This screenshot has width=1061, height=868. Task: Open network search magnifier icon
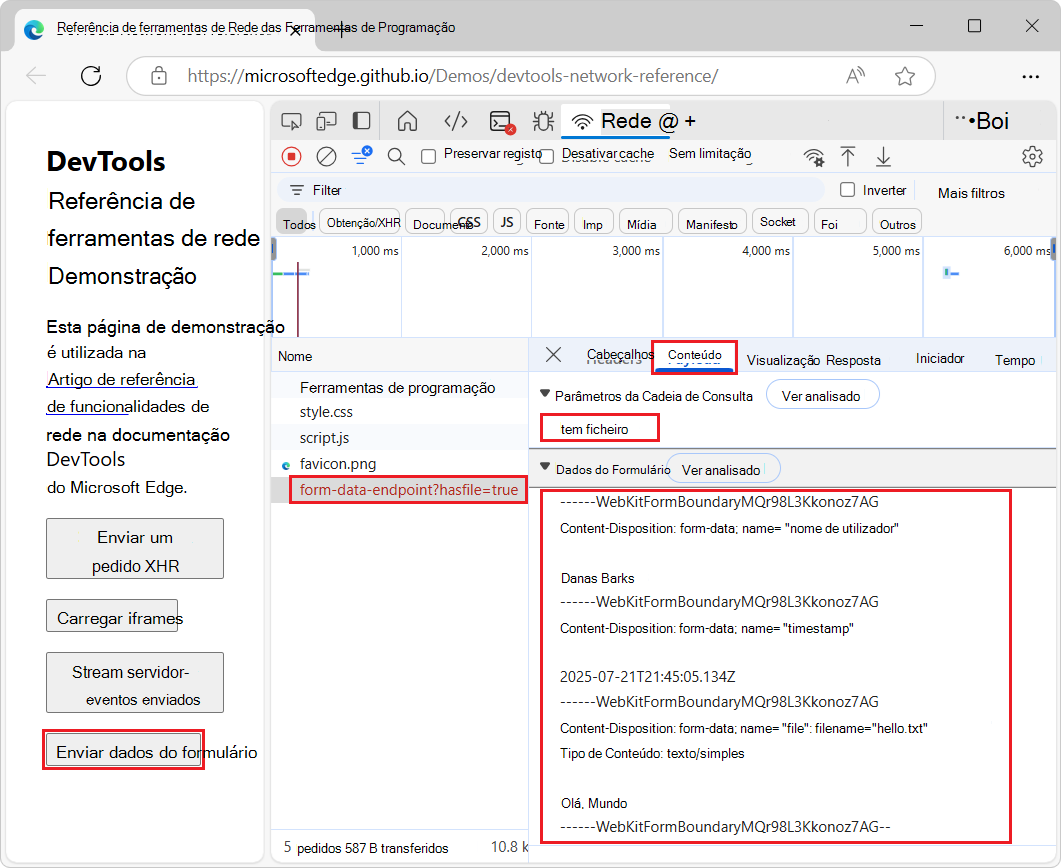(x=396, y=156)
